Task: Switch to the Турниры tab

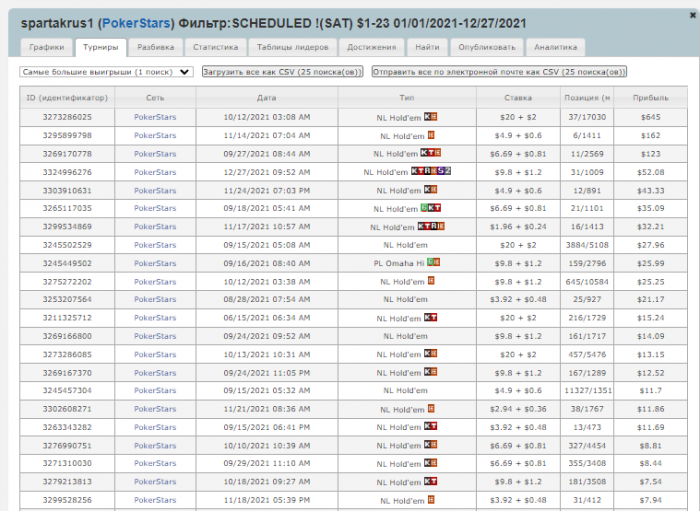Action: pos(101,47)
